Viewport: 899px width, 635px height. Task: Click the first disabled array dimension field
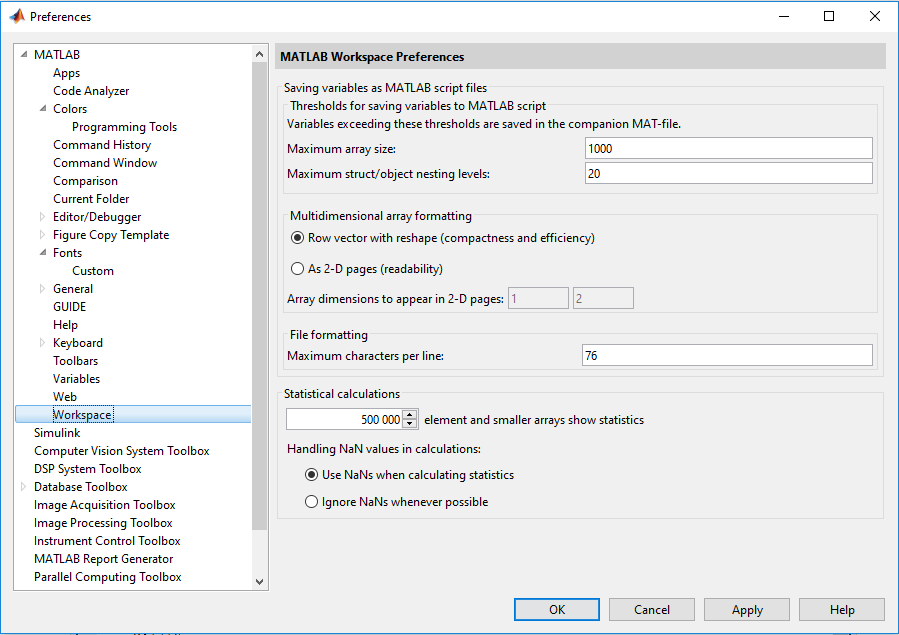click(x=538, y=299)
